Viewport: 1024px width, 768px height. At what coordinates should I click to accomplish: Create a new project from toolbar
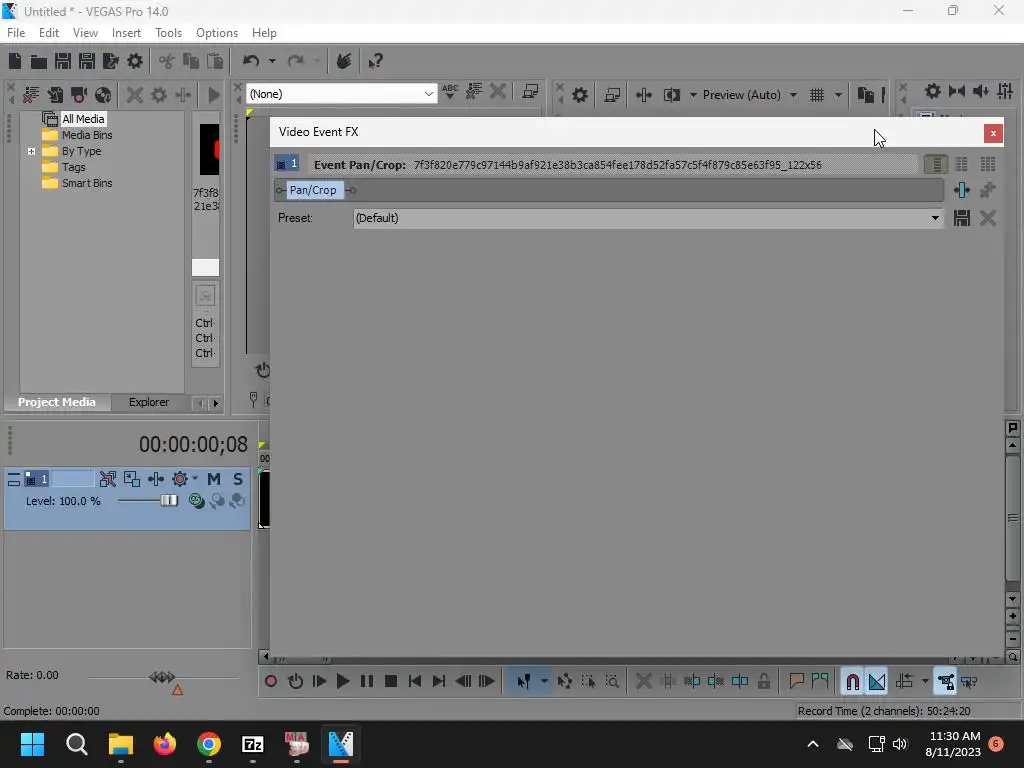15,61
